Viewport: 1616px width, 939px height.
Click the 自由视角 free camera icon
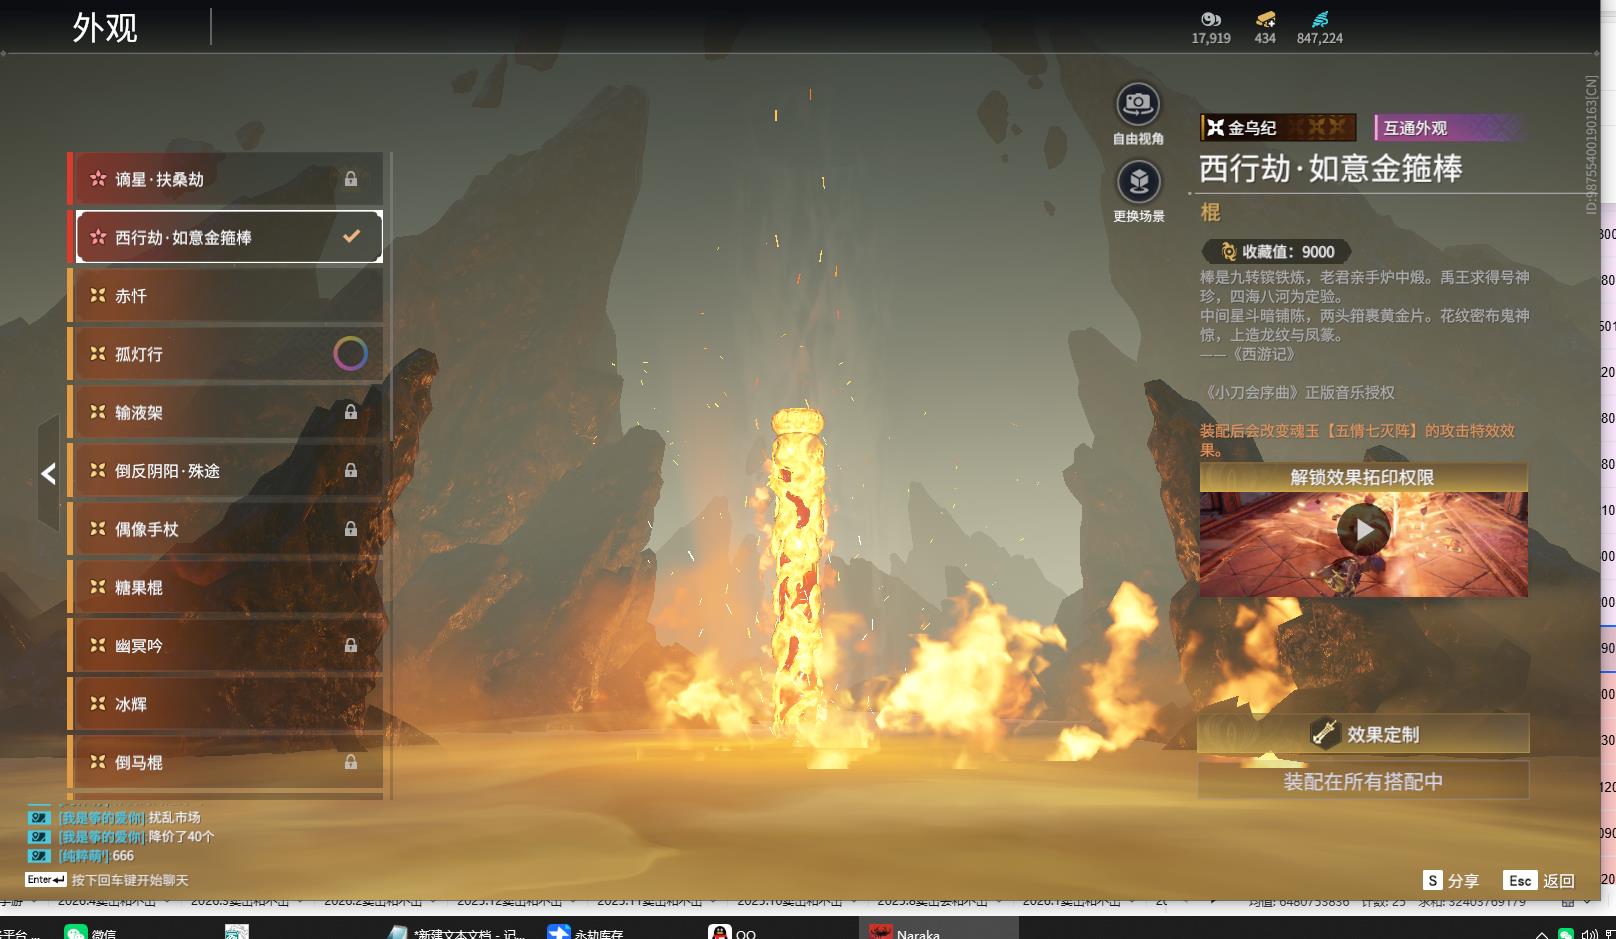coord(1137,104)
